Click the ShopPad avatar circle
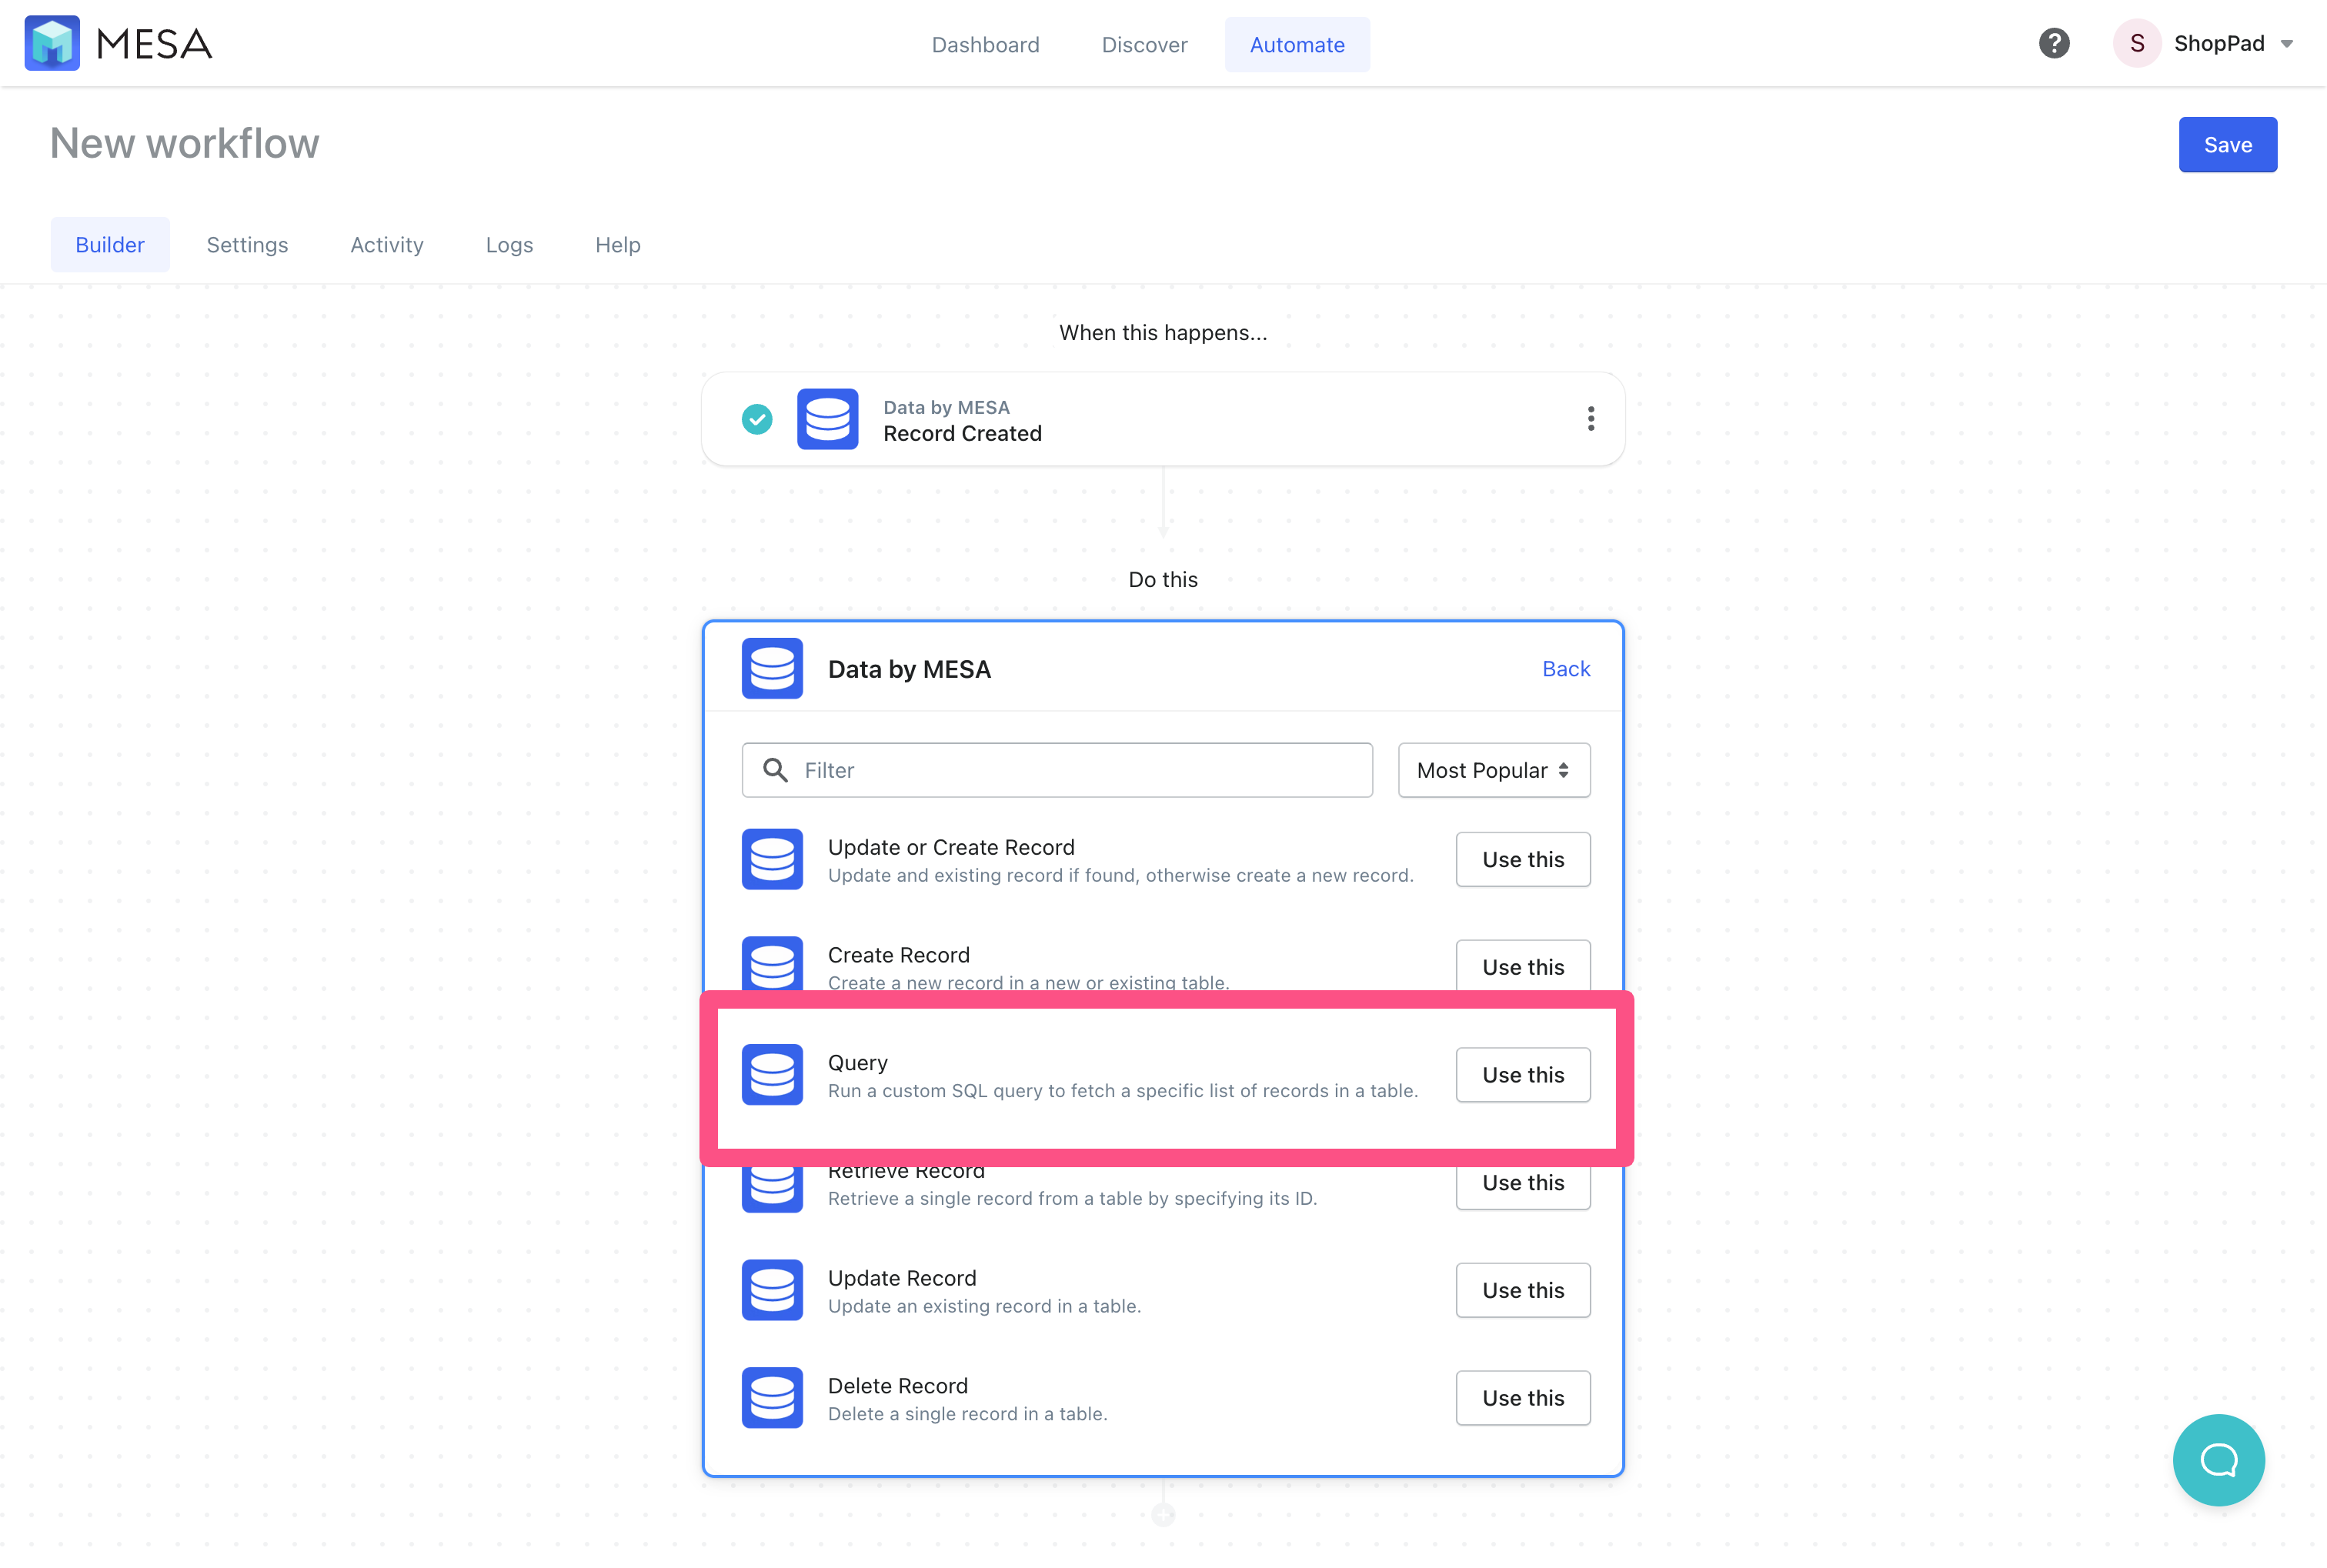This screenshot has width=2327, height=1568. [x=2137, y=43]
